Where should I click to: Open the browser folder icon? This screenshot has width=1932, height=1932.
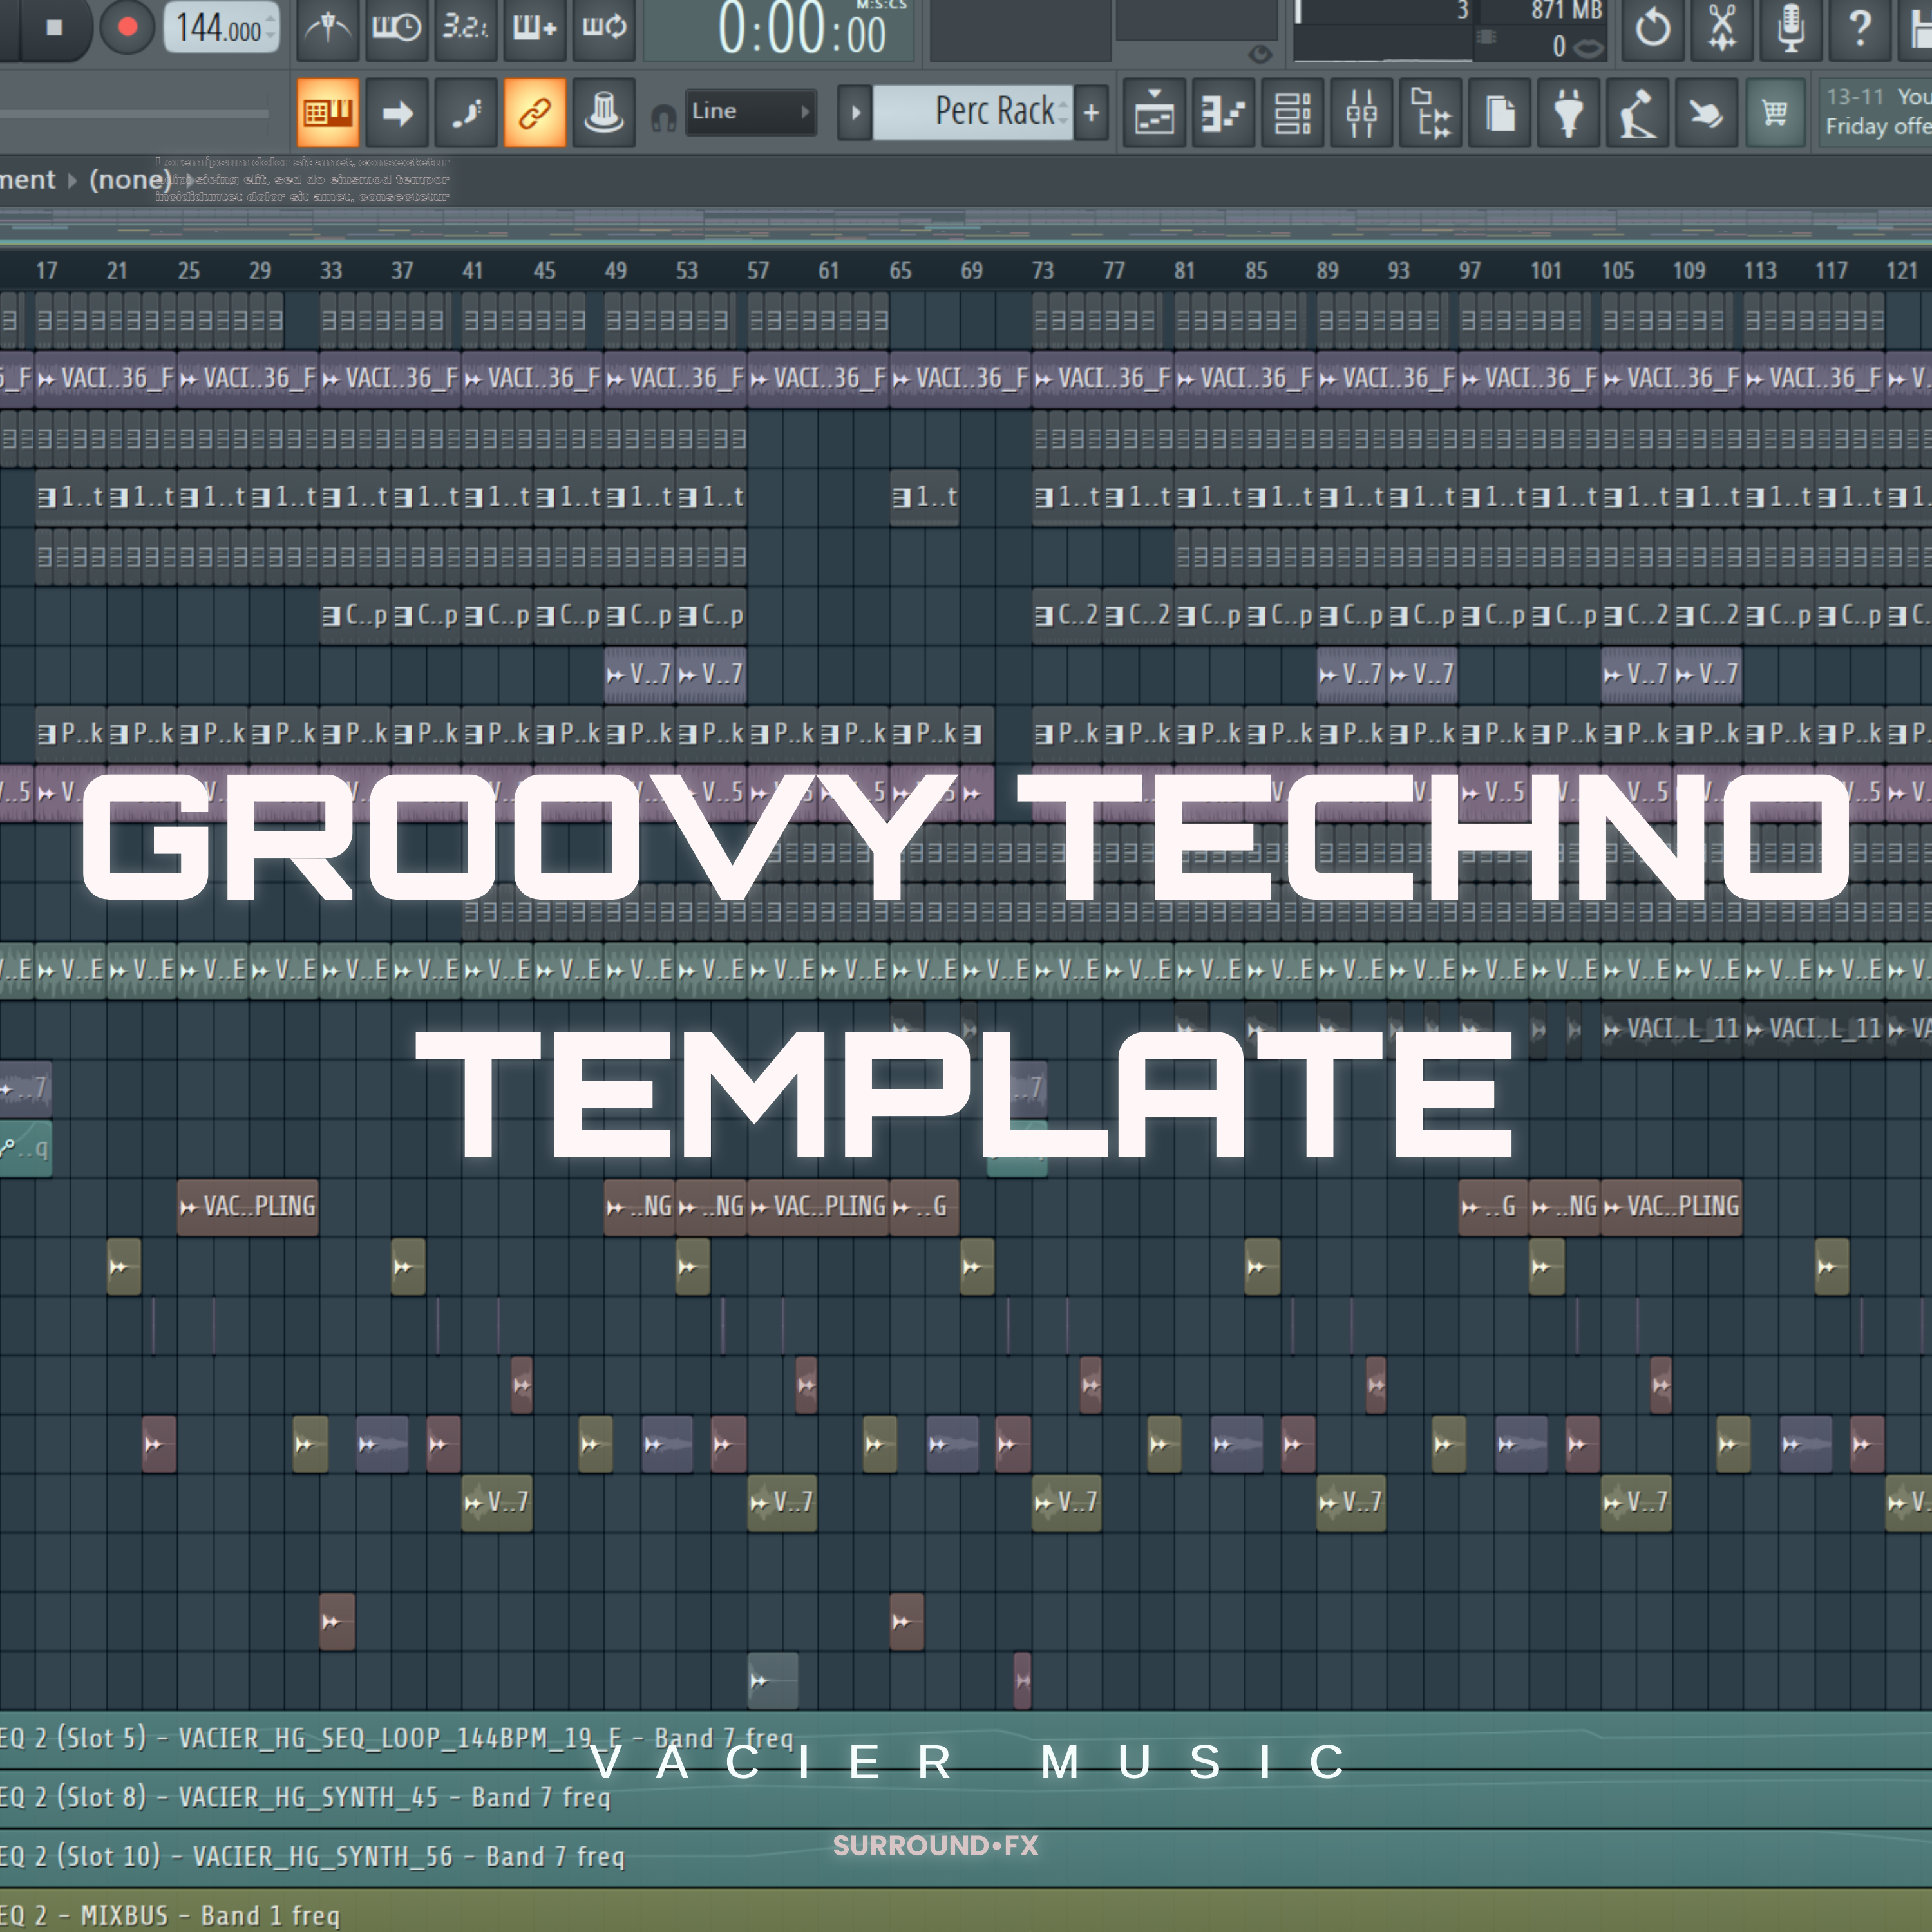click(x=1430, y=113)
